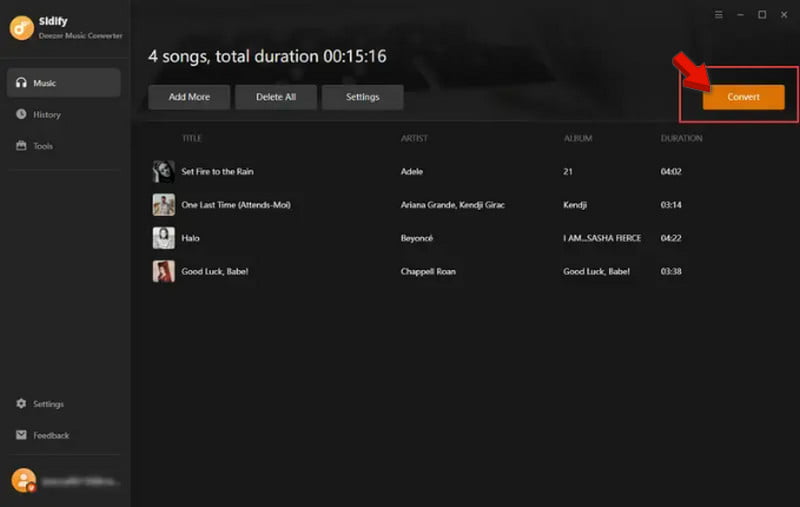
Task: Click the artist name Chappell Roan
Action: click(428, 271)
